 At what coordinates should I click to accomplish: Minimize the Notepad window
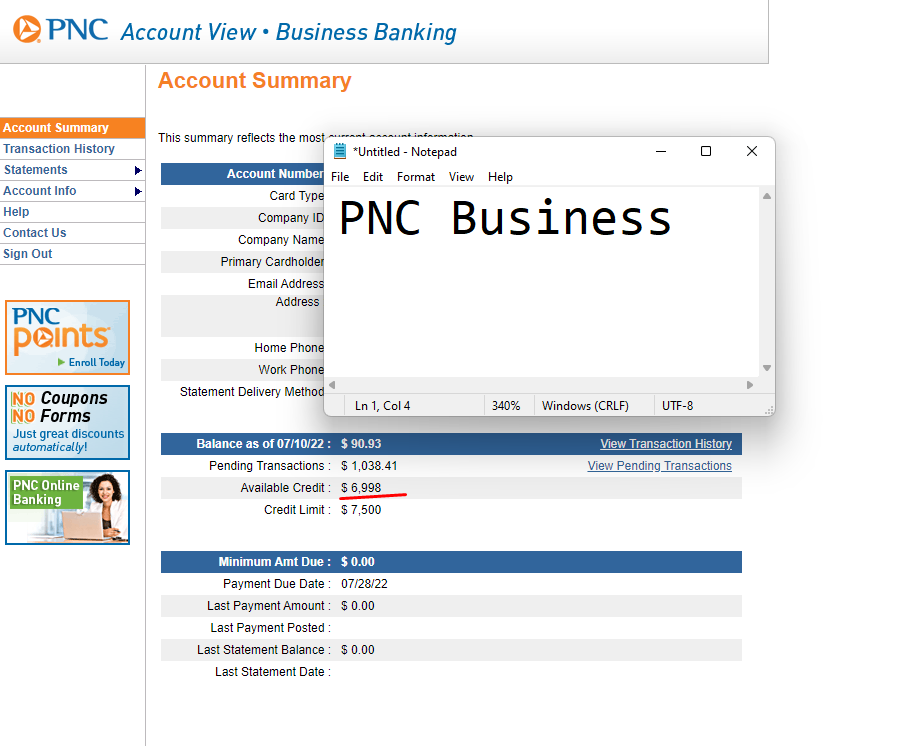[661, 151]
